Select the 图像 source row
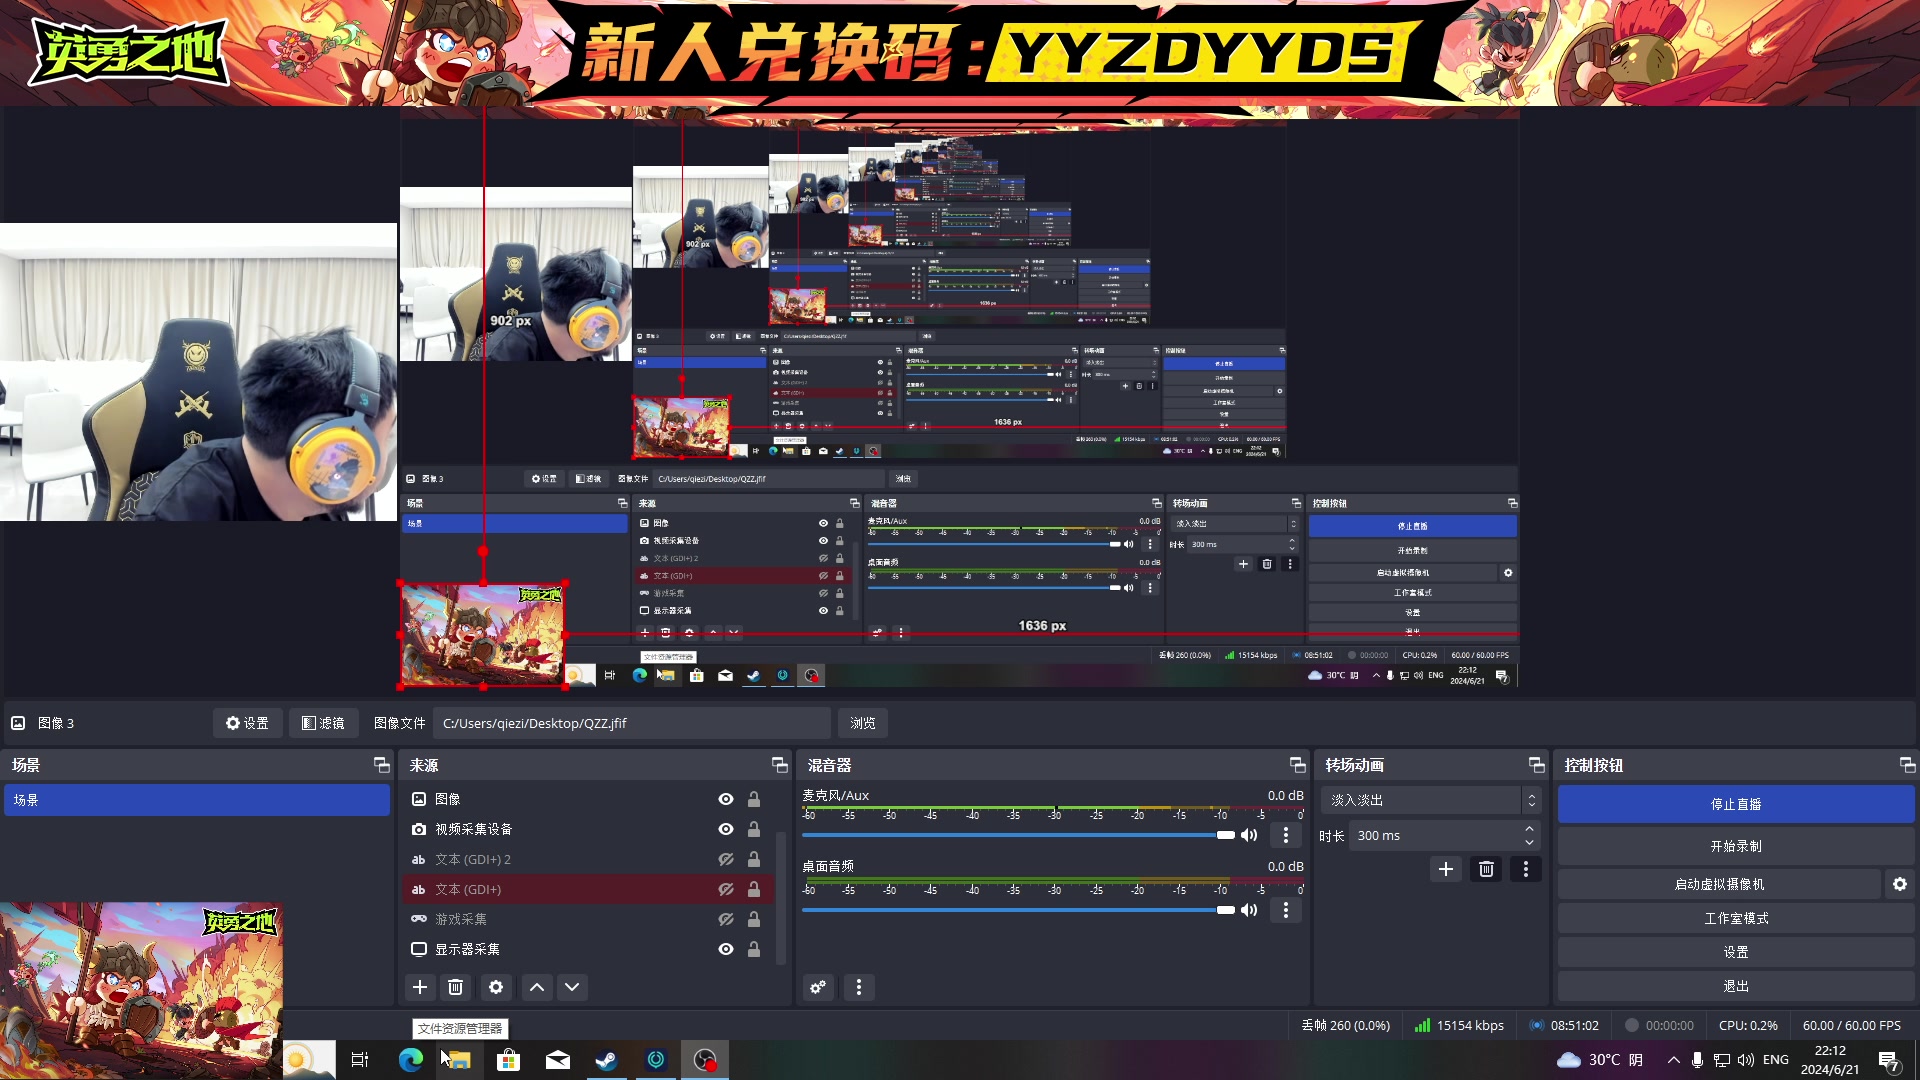1920x1080 pixels. click(x=588, y=799)
